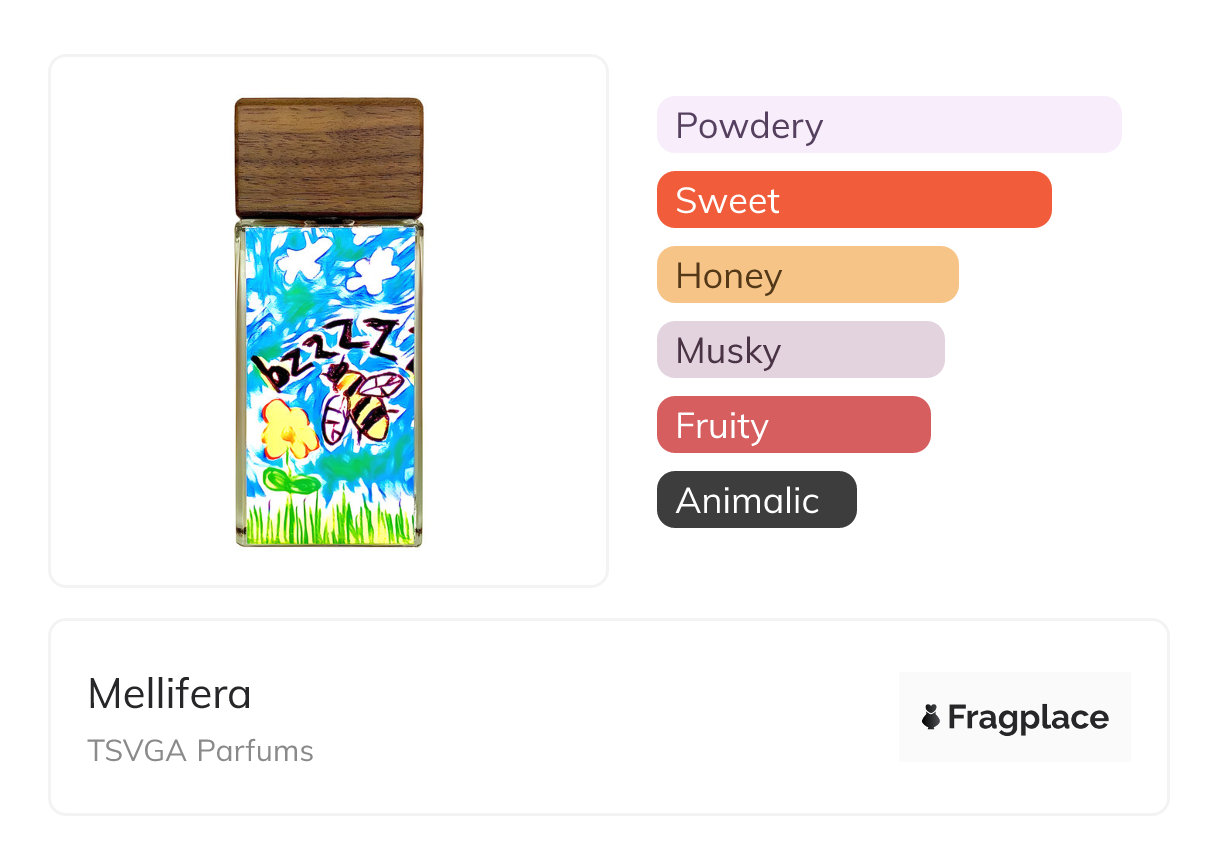The height and width of the screenshot is (864, 1218).
Task: Open the Mellifera perfume title
Action: 169,694
